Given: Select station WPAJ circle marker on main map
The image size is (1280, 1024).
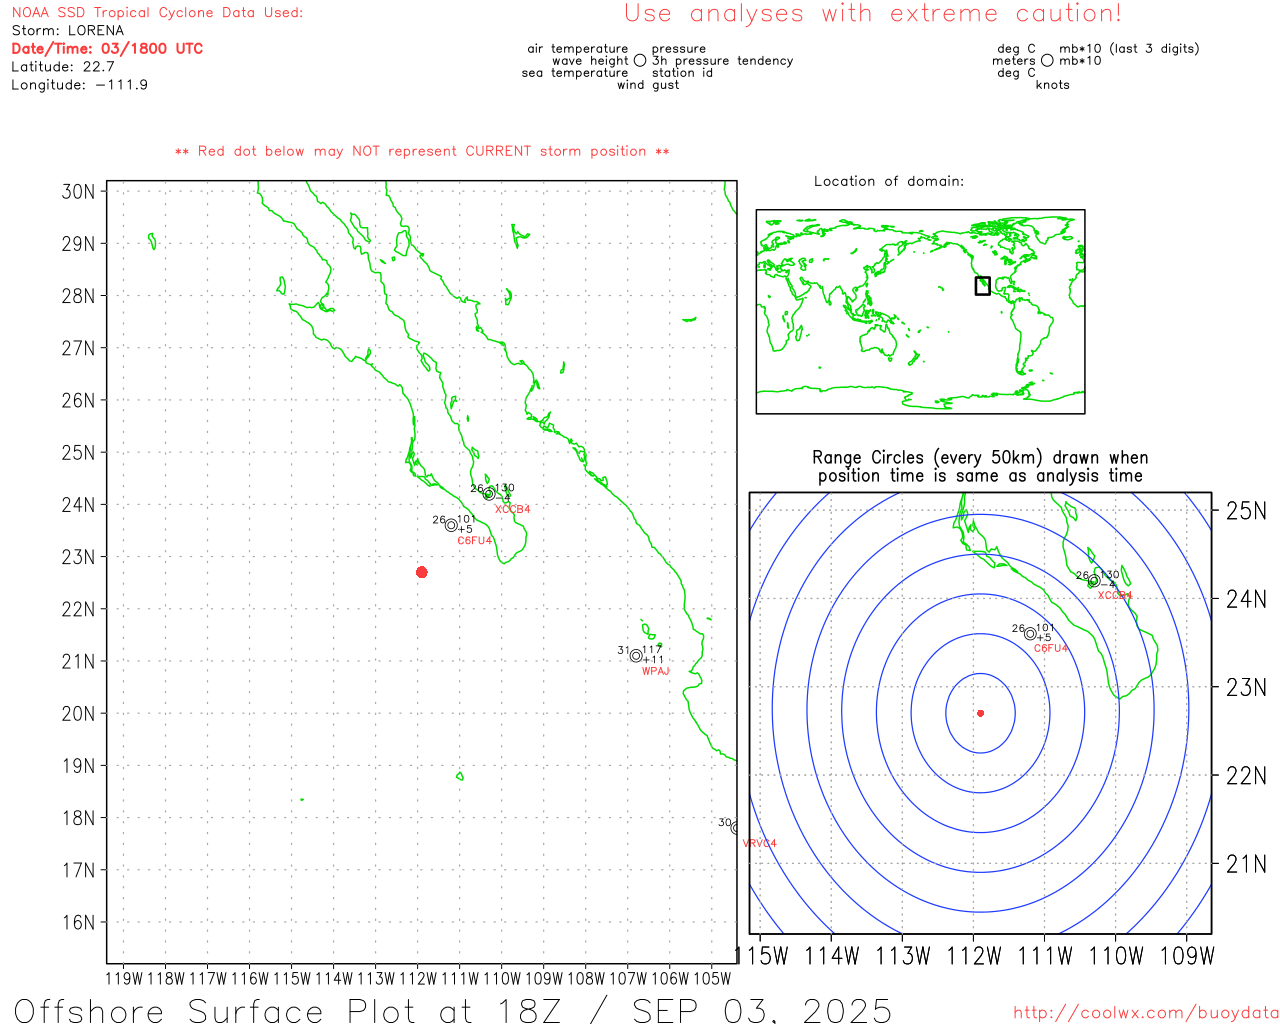Looking at the screenshot, I should (x=636, y=656).
